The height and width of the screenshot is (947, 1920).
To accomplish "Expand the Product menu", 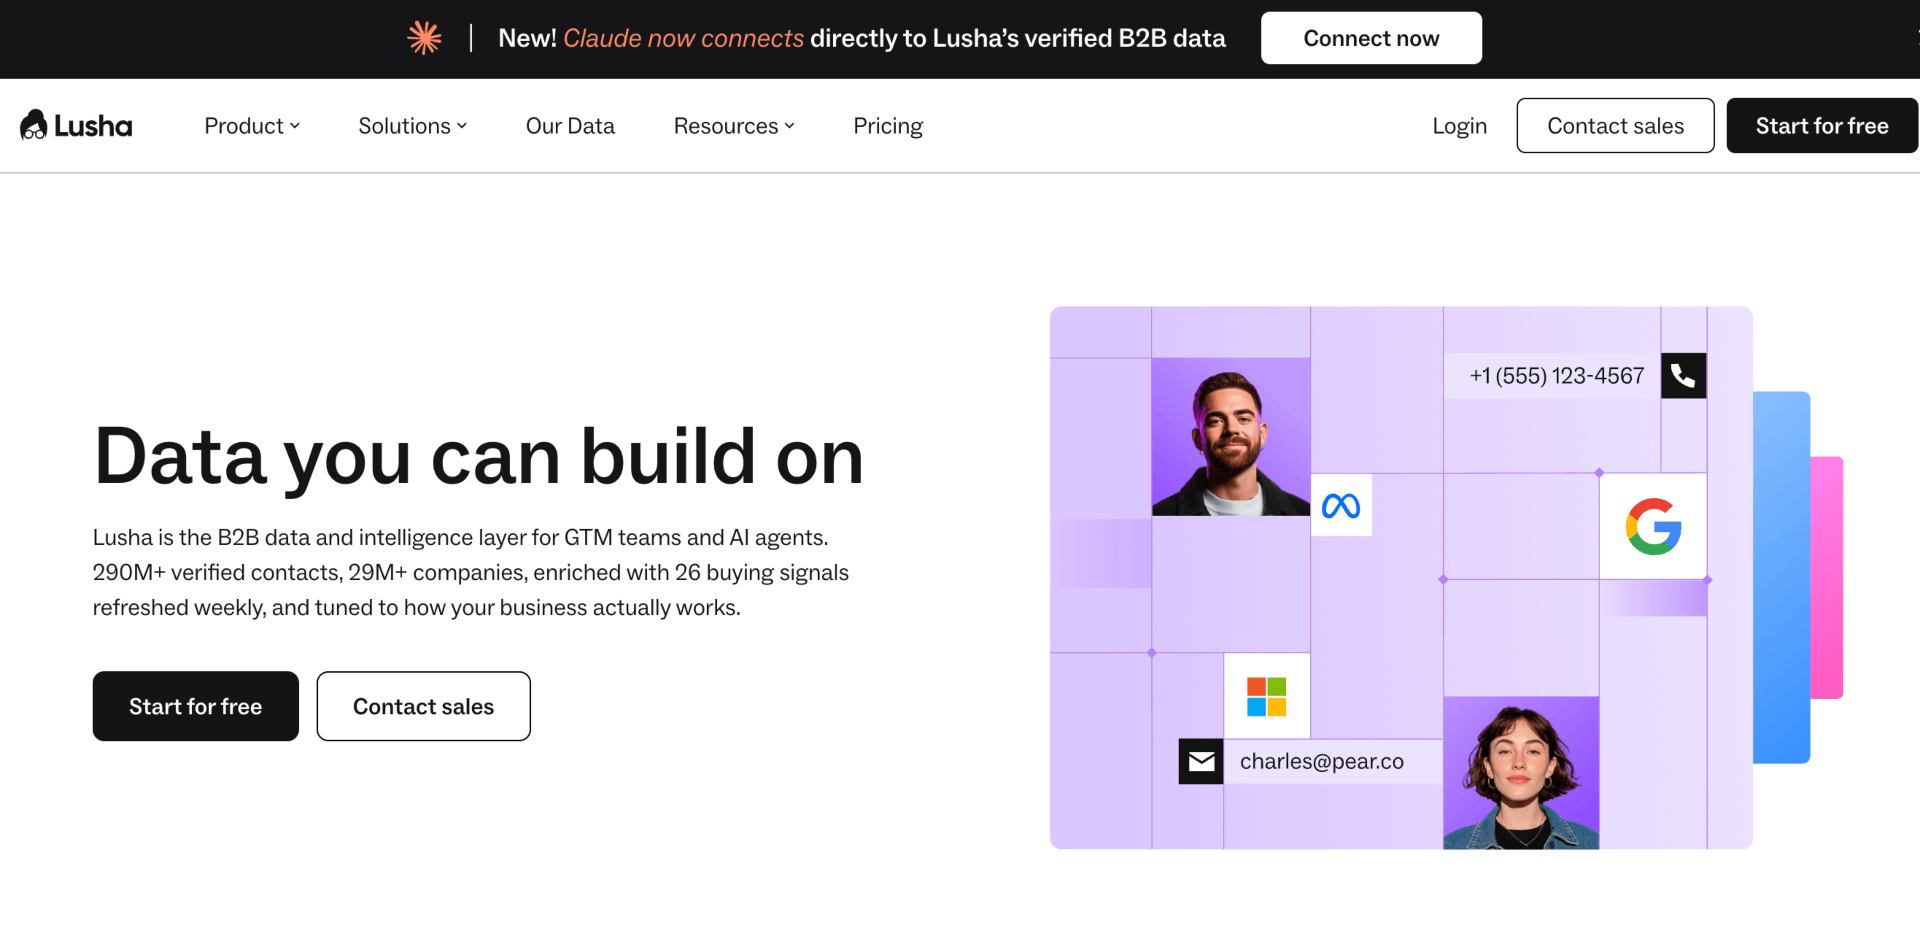I will click(252, 126).
